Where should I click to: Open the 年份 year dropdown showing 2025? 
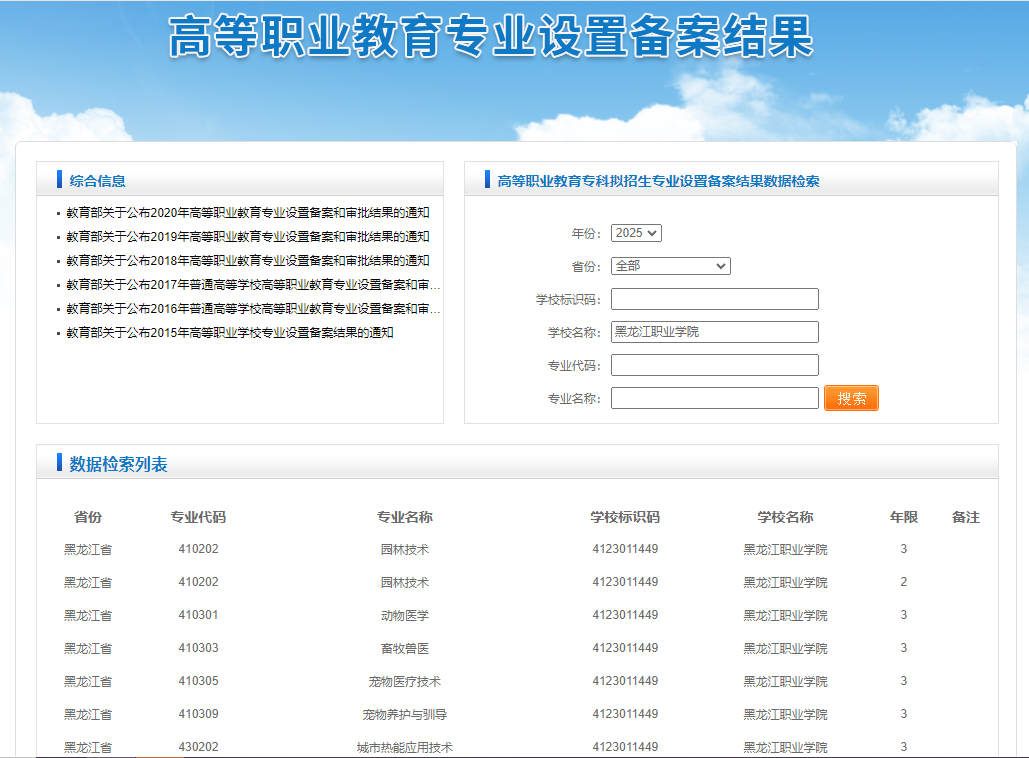[636, 233]
